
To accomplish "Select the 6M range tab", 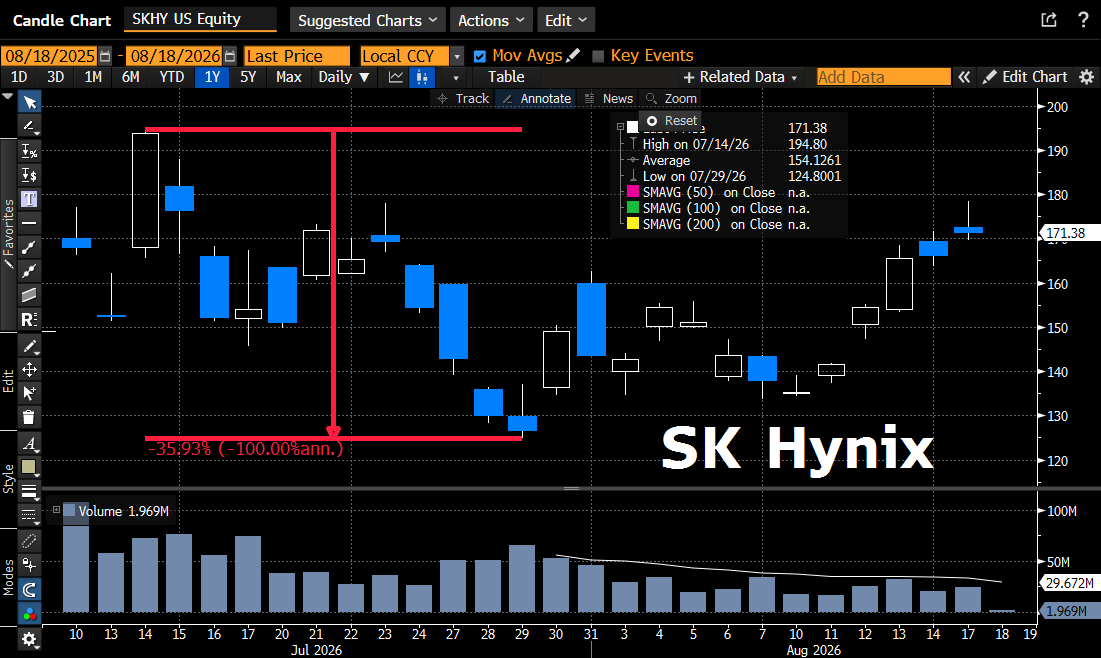I will pos(131,77).
